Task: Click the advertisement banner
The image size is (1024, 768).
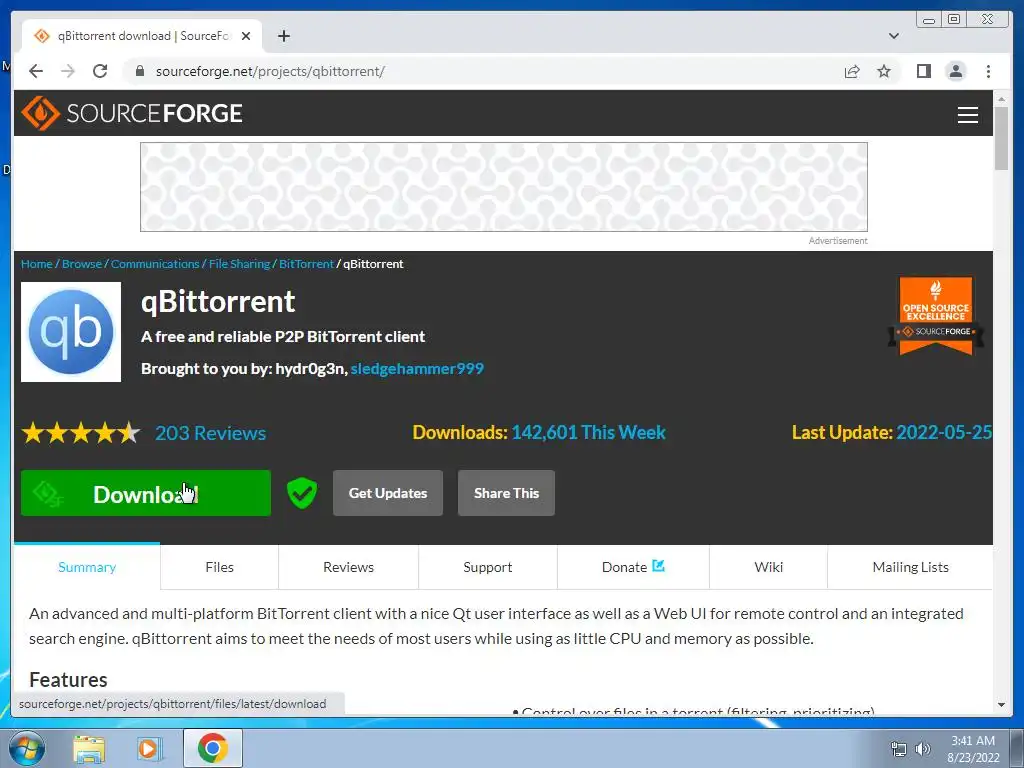Action: point(504,187)
